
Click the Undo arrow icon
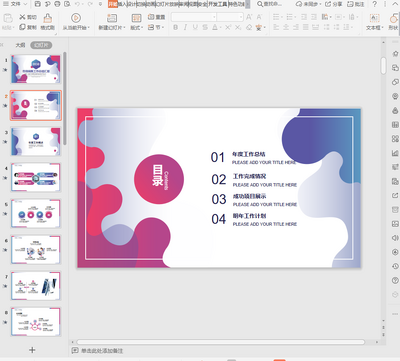click(77, 4)
